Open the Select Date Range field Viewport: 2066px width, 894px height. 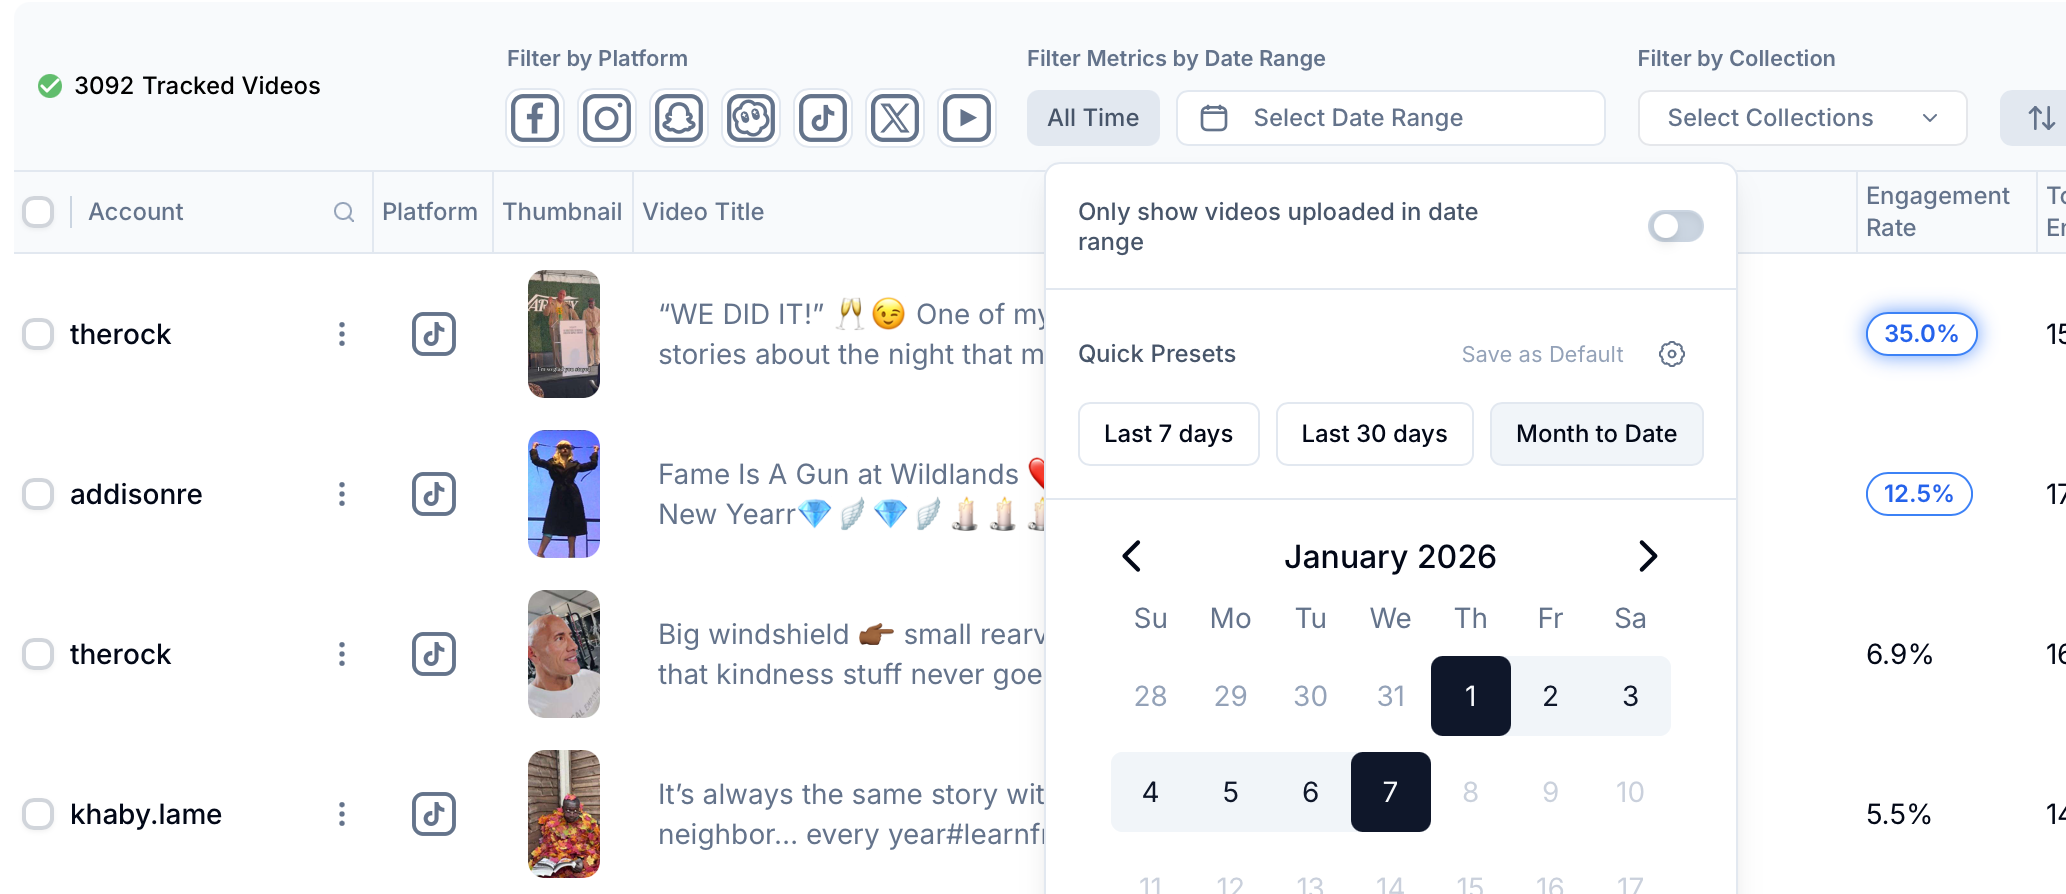tap(1390, 118)
